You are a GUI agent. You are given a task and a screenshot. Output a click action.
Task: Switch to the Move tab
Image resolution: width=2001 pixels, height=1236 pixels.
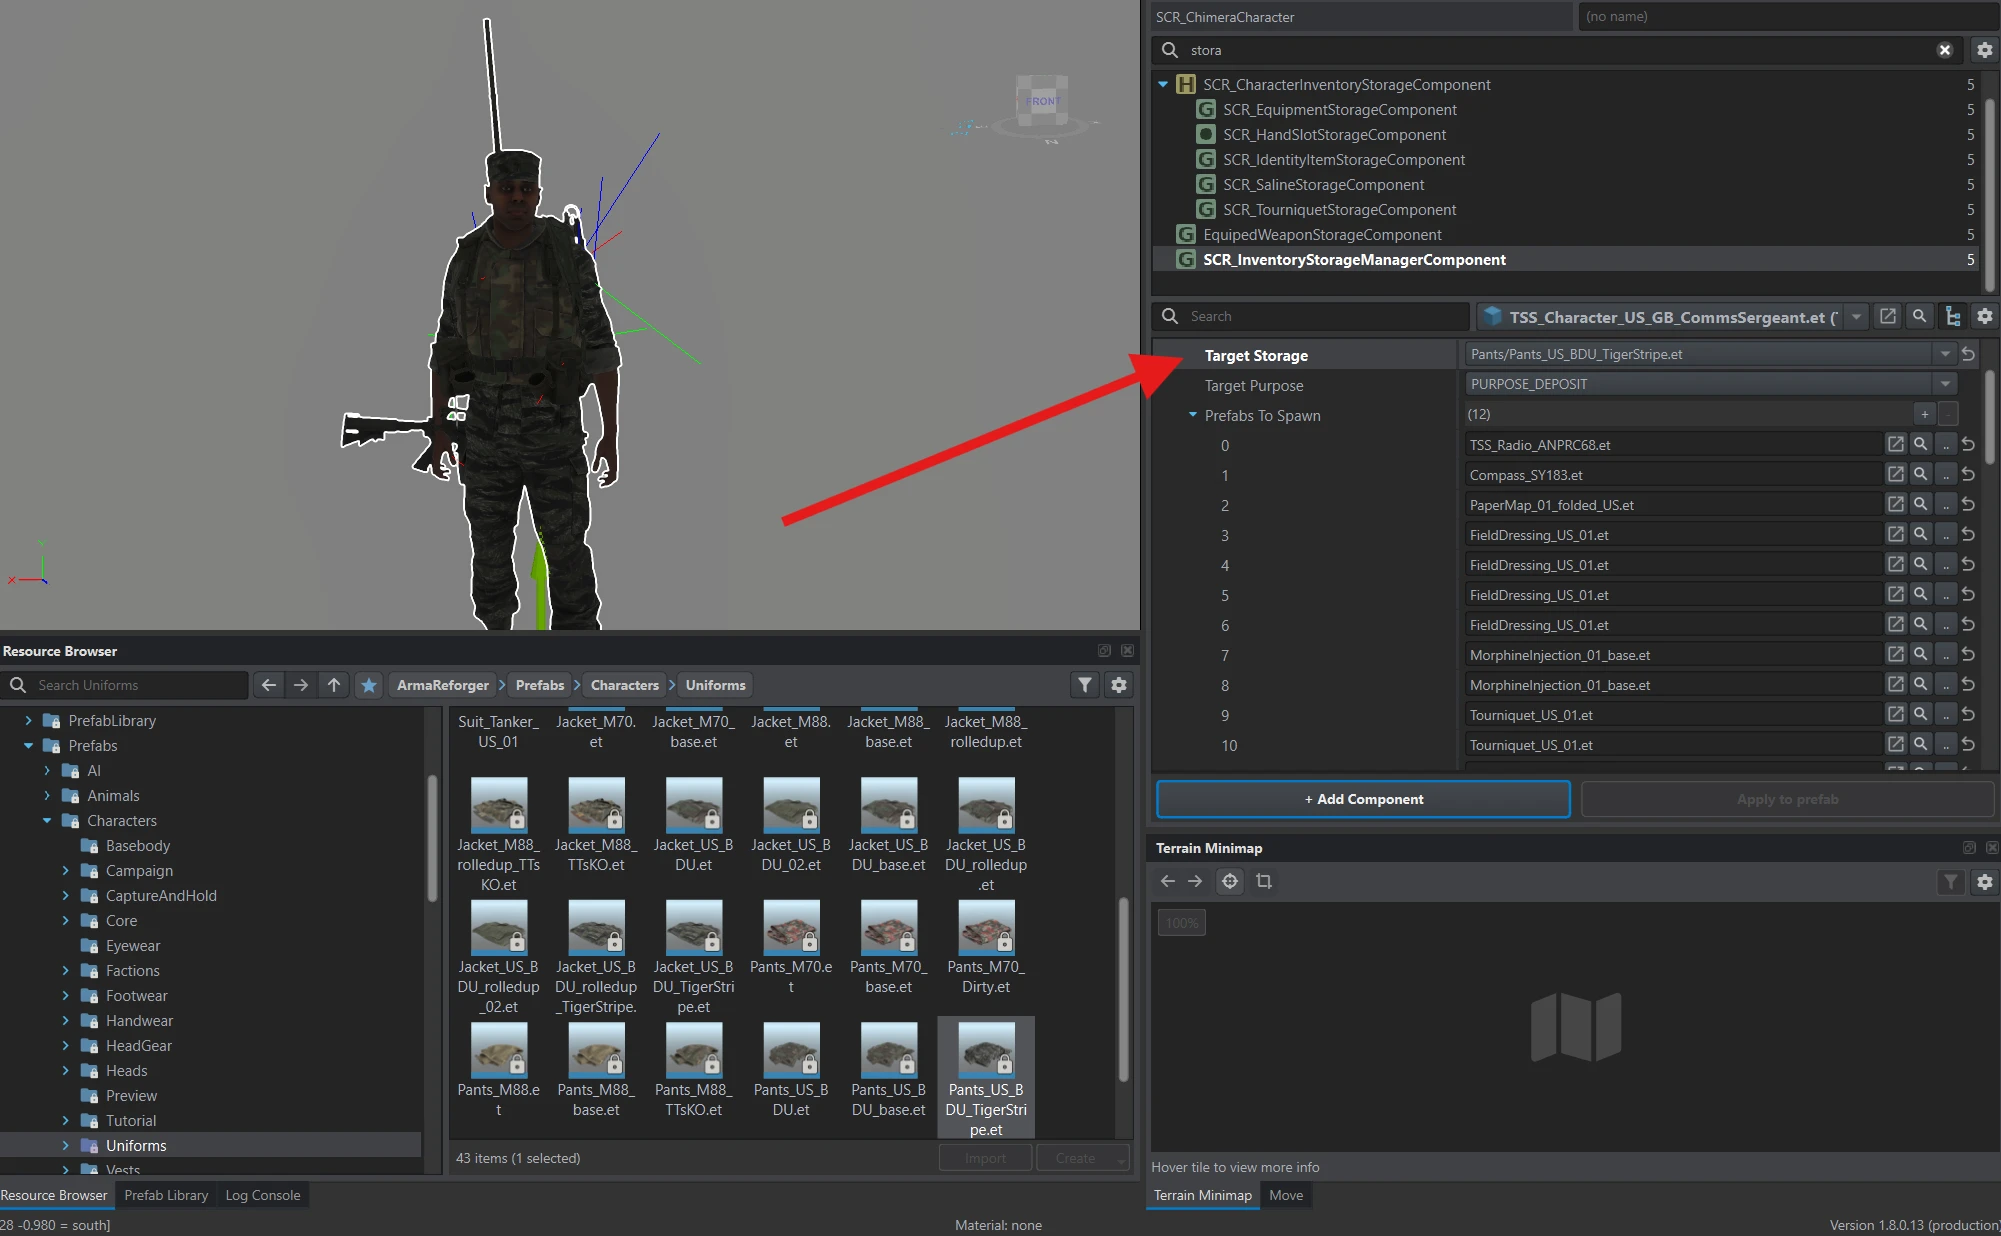pyautogui.click(x=1286, y=1195)
